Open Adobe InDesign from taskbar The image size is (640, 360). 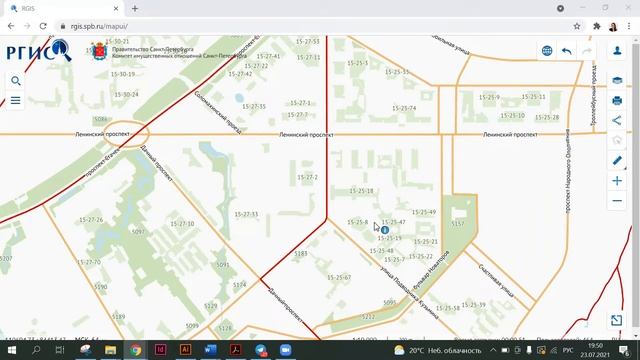coord(160,350)
